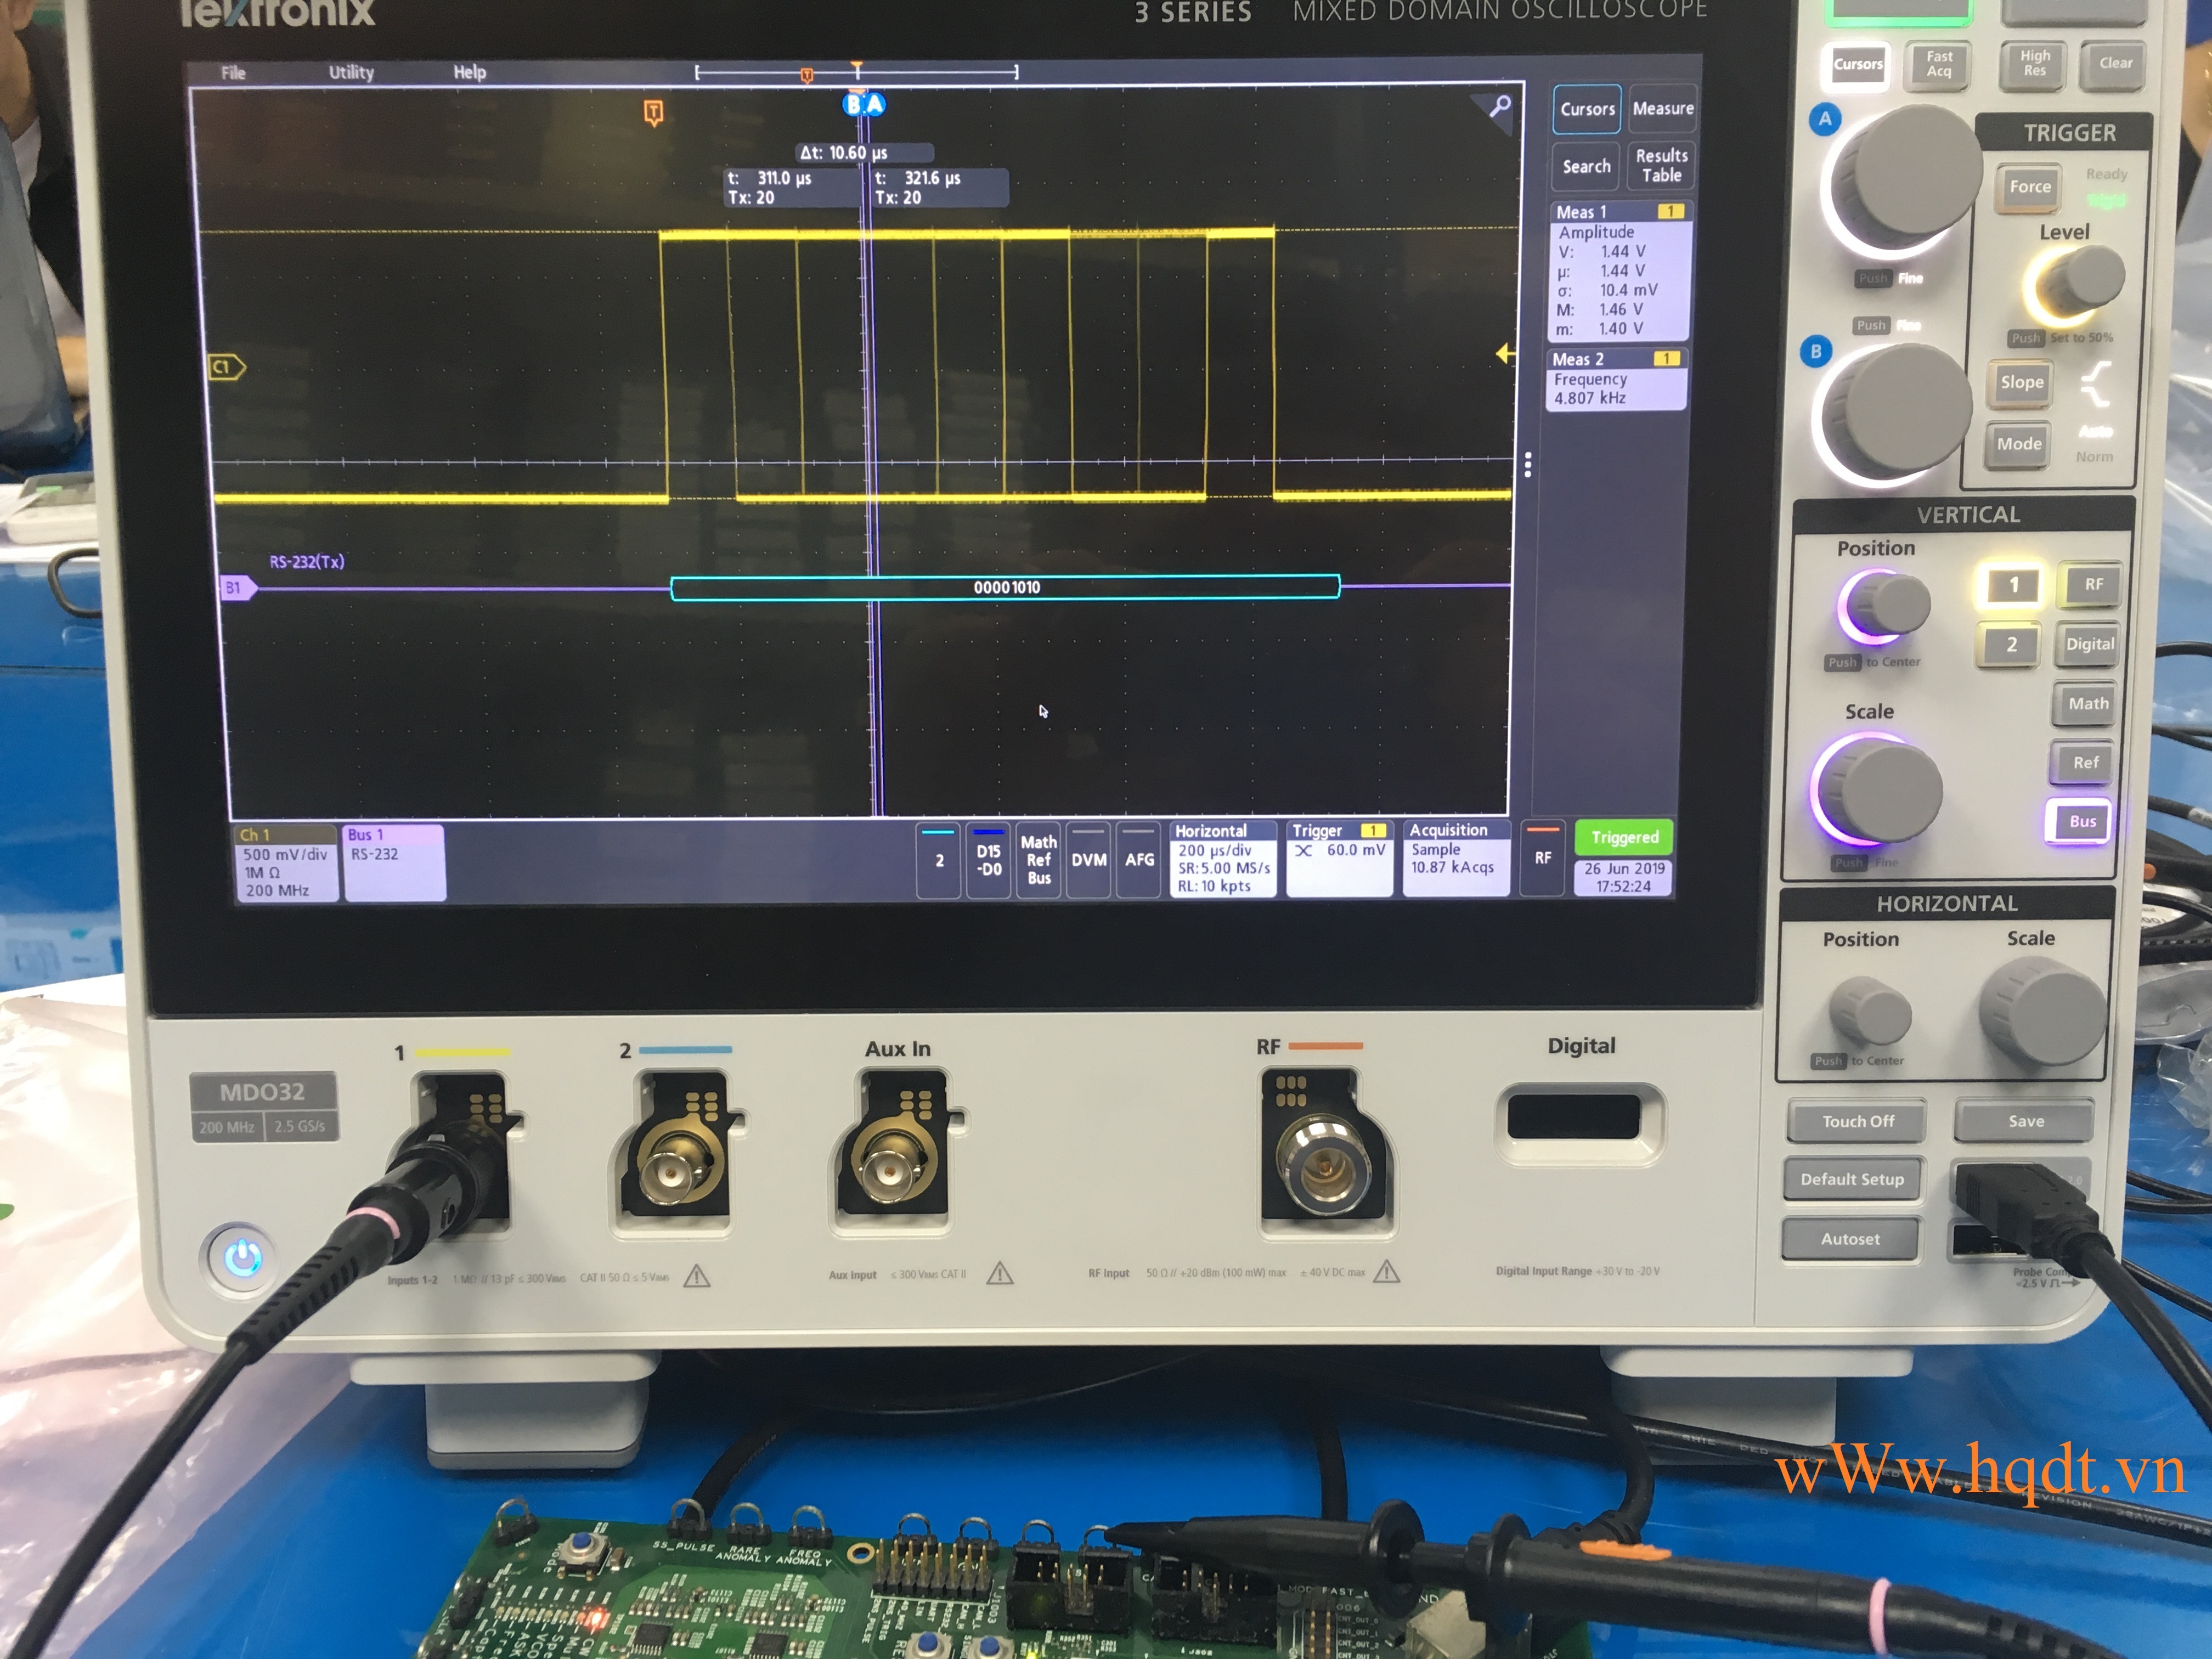Open the on-screen Cursors button
2212x1659 pixels.
pyautogui.click(x=1587, y=109)
